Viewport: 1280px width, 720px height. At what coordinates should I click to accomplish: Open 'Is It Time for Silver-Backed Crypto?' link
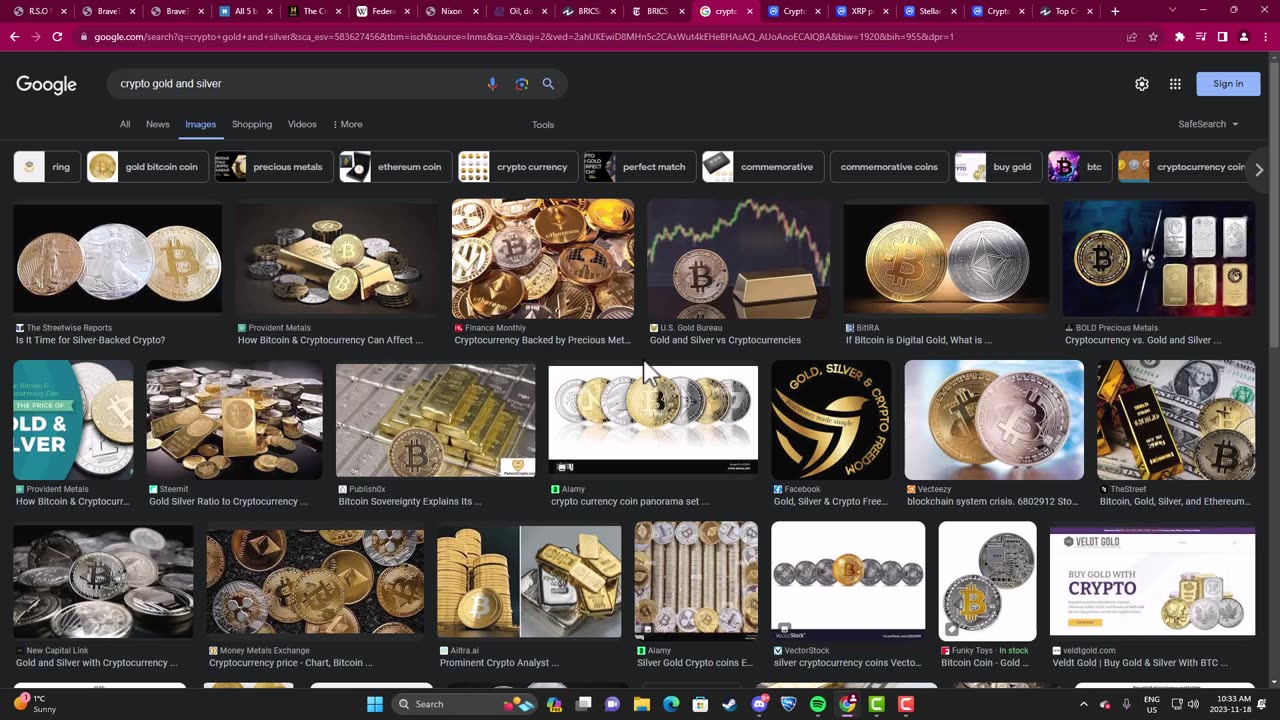click(x=90, y=340)
